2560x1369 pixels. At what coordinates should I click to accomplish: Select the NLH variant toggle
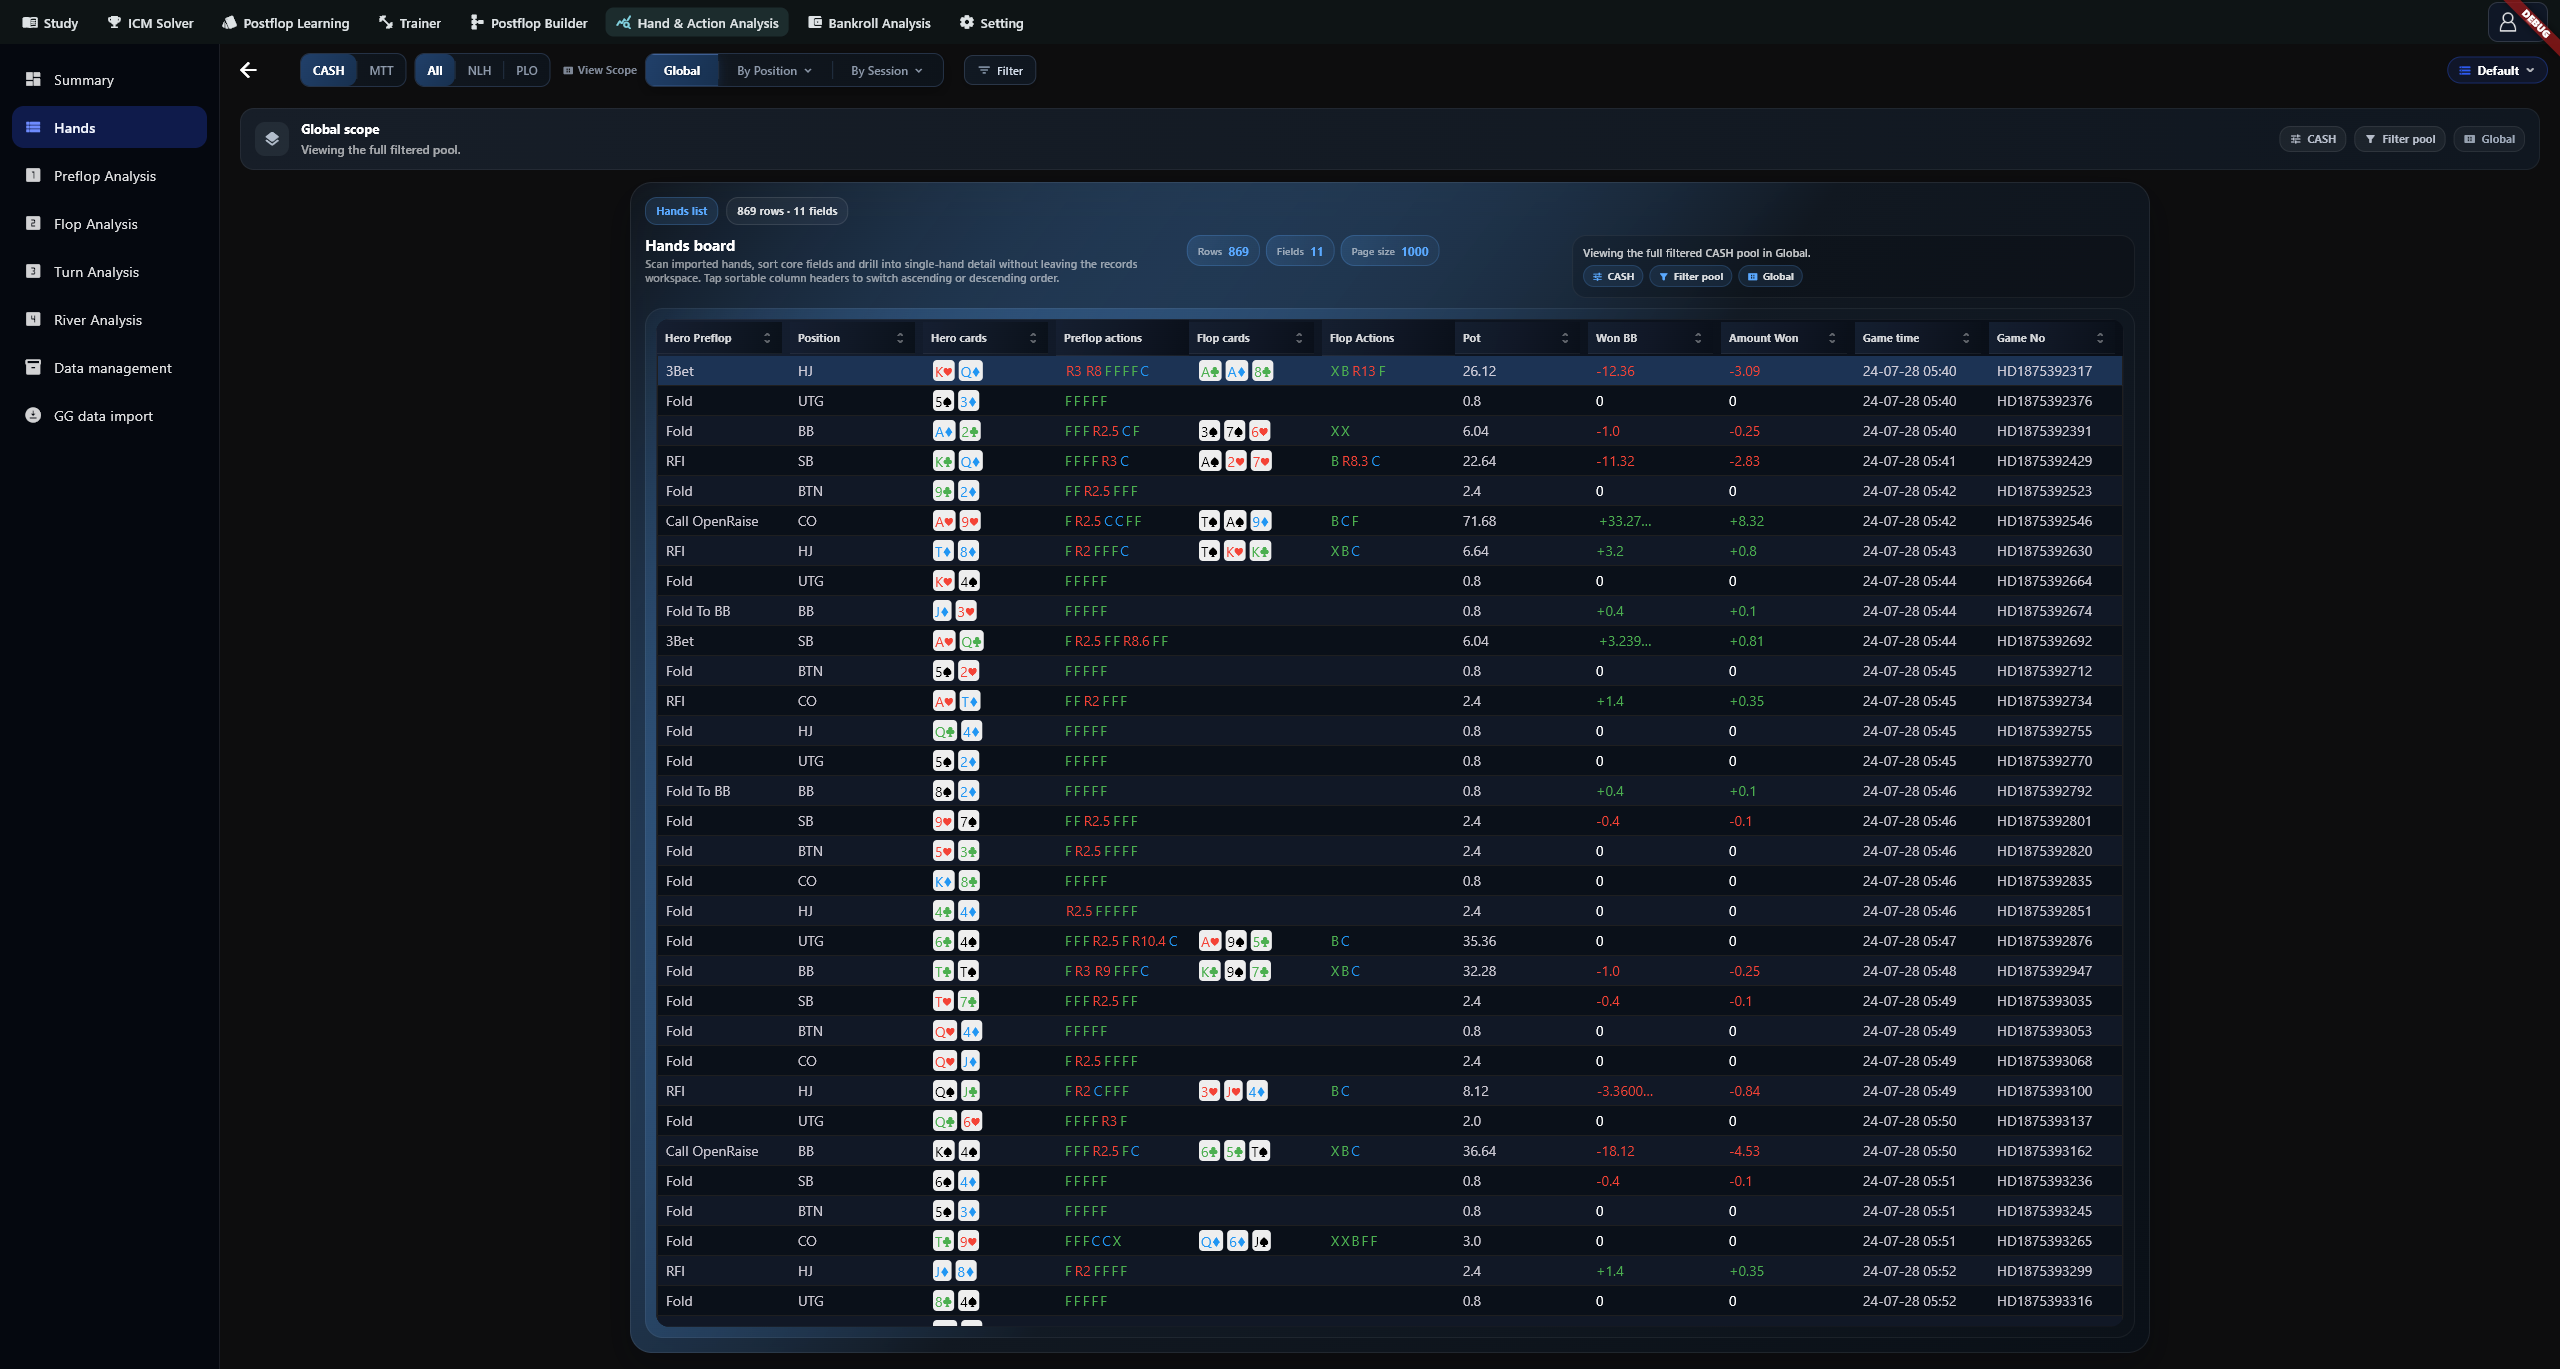[479, 70]
